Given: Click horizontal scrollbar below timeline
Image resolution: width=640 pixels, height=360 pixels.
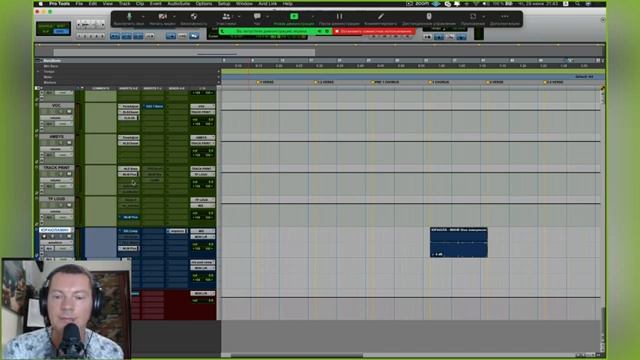Looking at the screenshot, I should click(296, 355).
